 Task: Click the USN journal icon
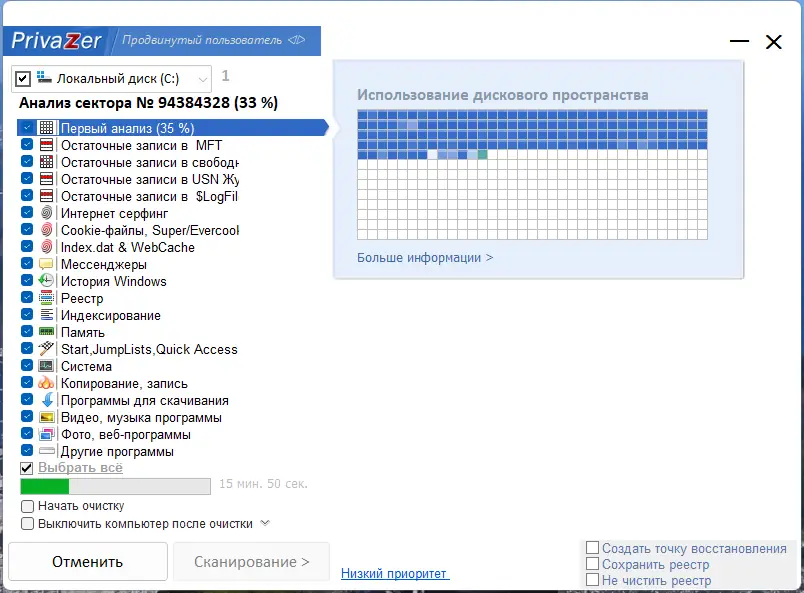pyautogui.click(x=46, y=179)
